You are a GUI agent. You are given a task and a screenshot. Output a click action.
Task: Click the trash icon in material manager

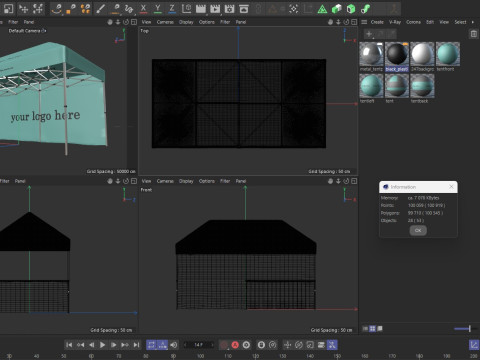[473, 34]
